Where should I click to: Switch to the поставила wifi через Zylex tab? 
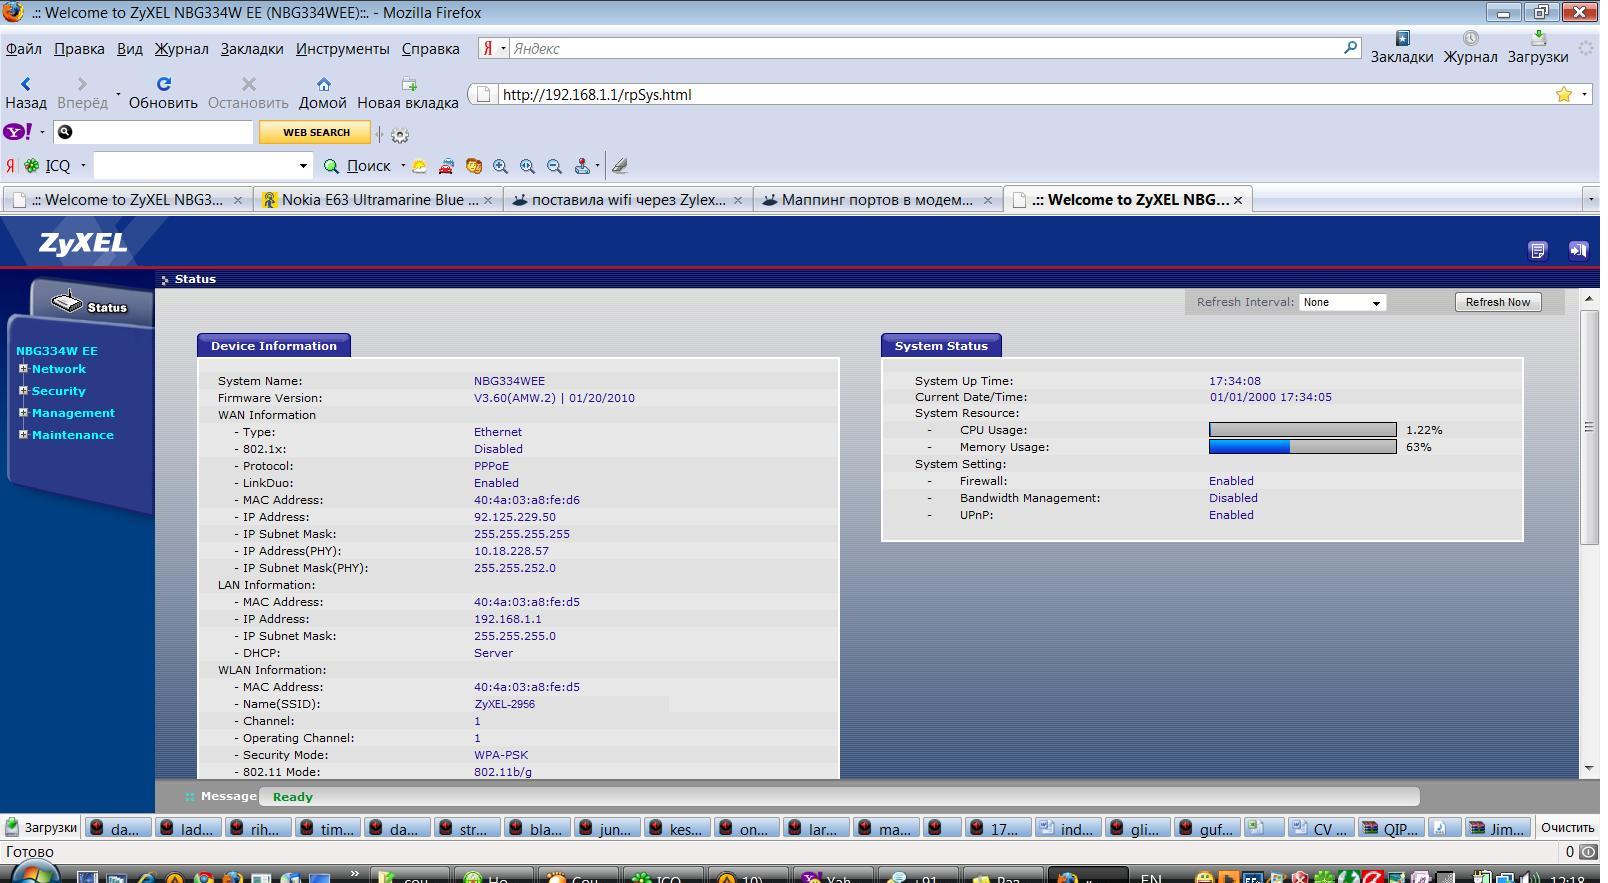(628, 200)
